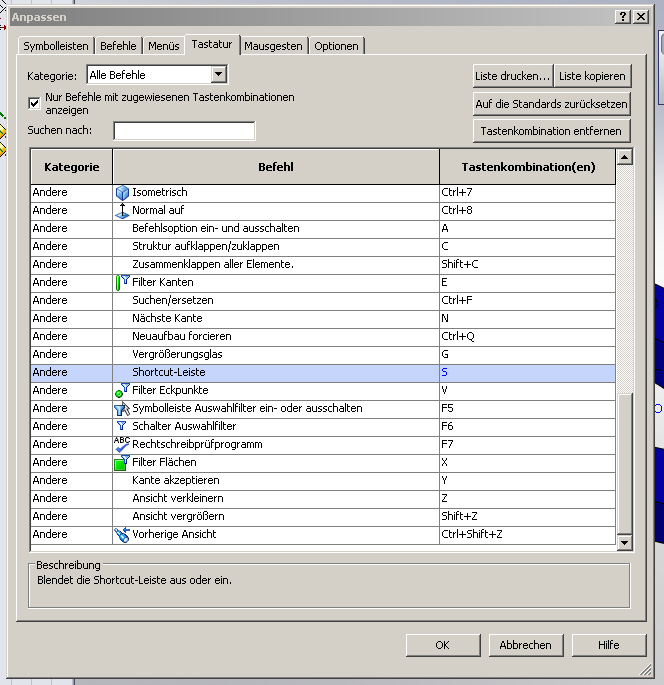Select Ansicht verkleinern command

323,498
